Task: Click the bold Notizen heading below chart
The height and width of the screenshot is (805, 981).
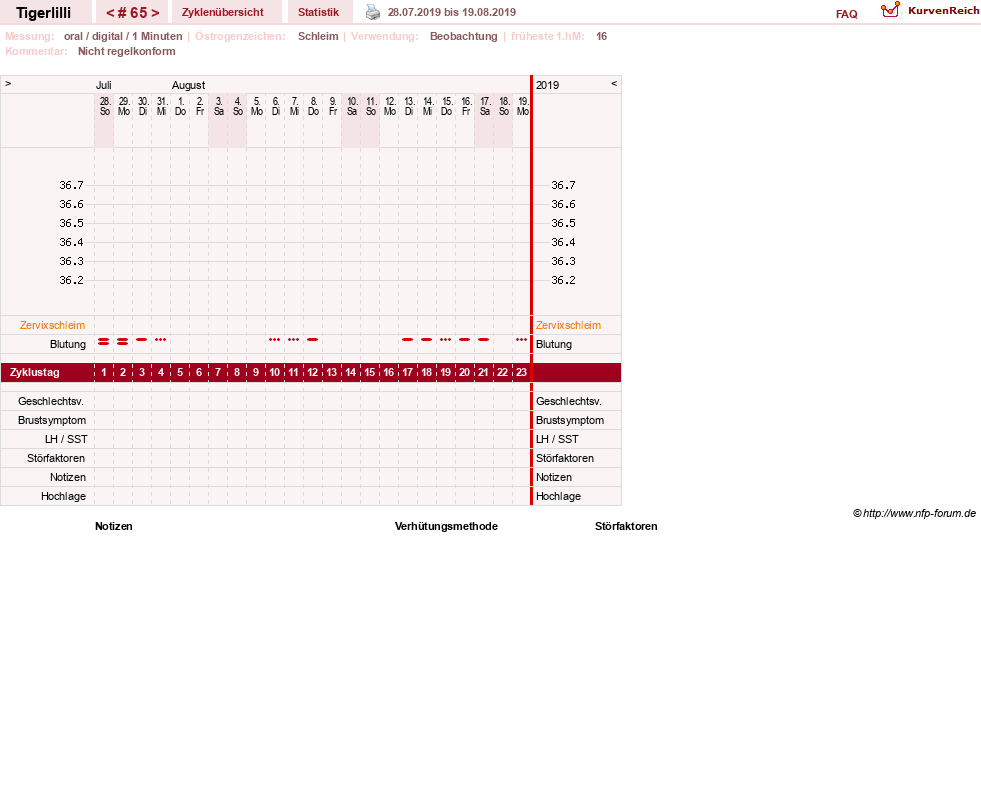Action: pyautogui.click(x=114, y=526)
